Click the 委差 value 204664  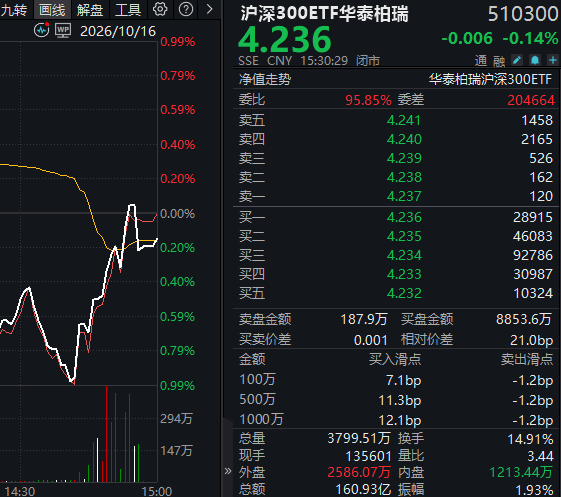click(x=531, y=100)
